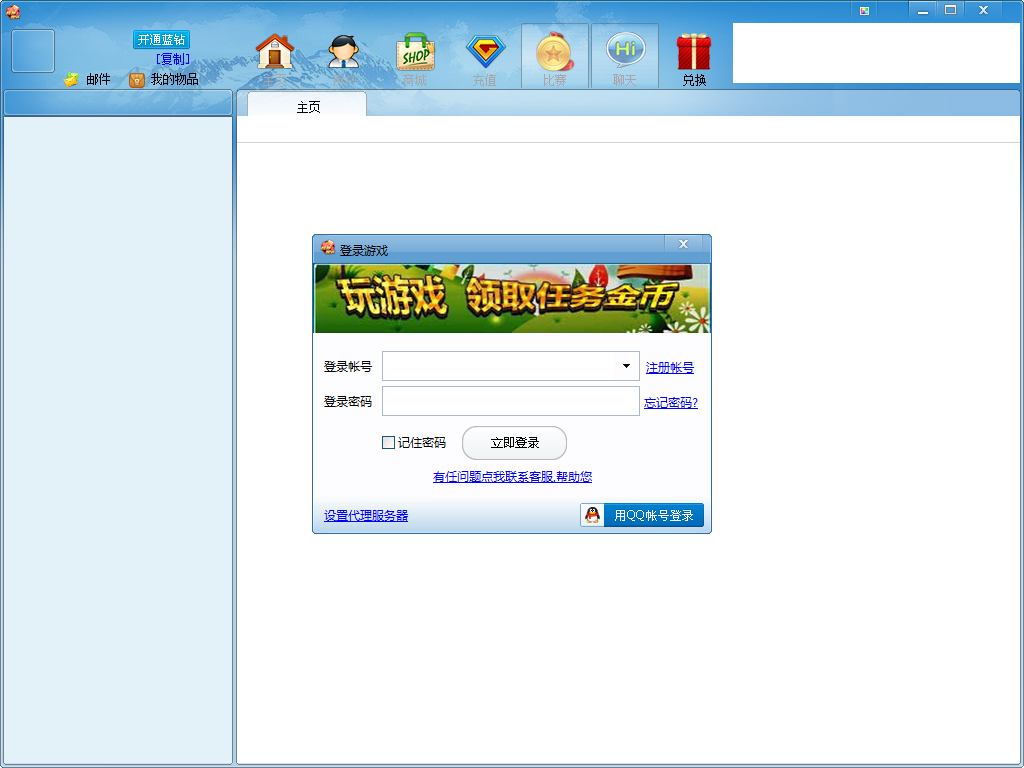Click the 注册帐号 register link

[x=669, y=368]
